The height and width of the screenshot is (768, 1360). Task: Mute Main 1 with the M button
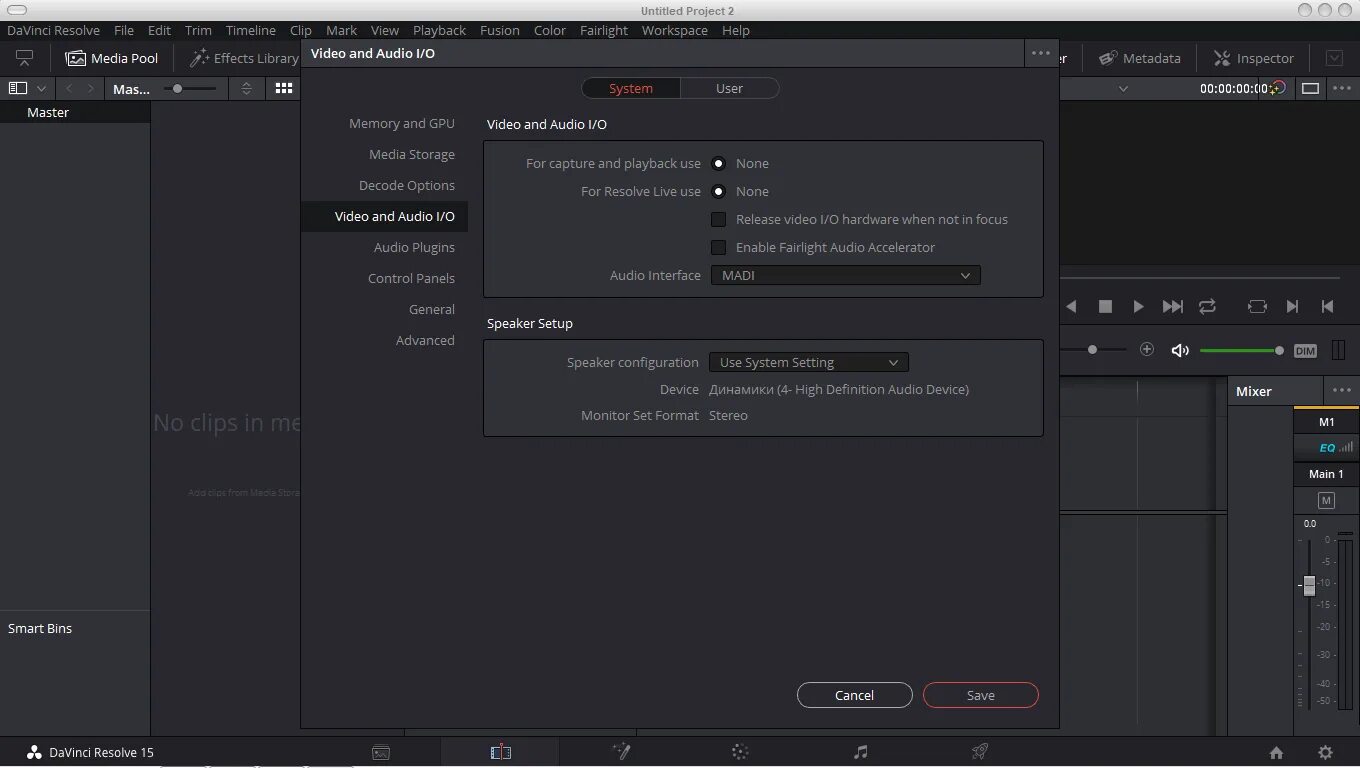click(x=1326, y=500)
